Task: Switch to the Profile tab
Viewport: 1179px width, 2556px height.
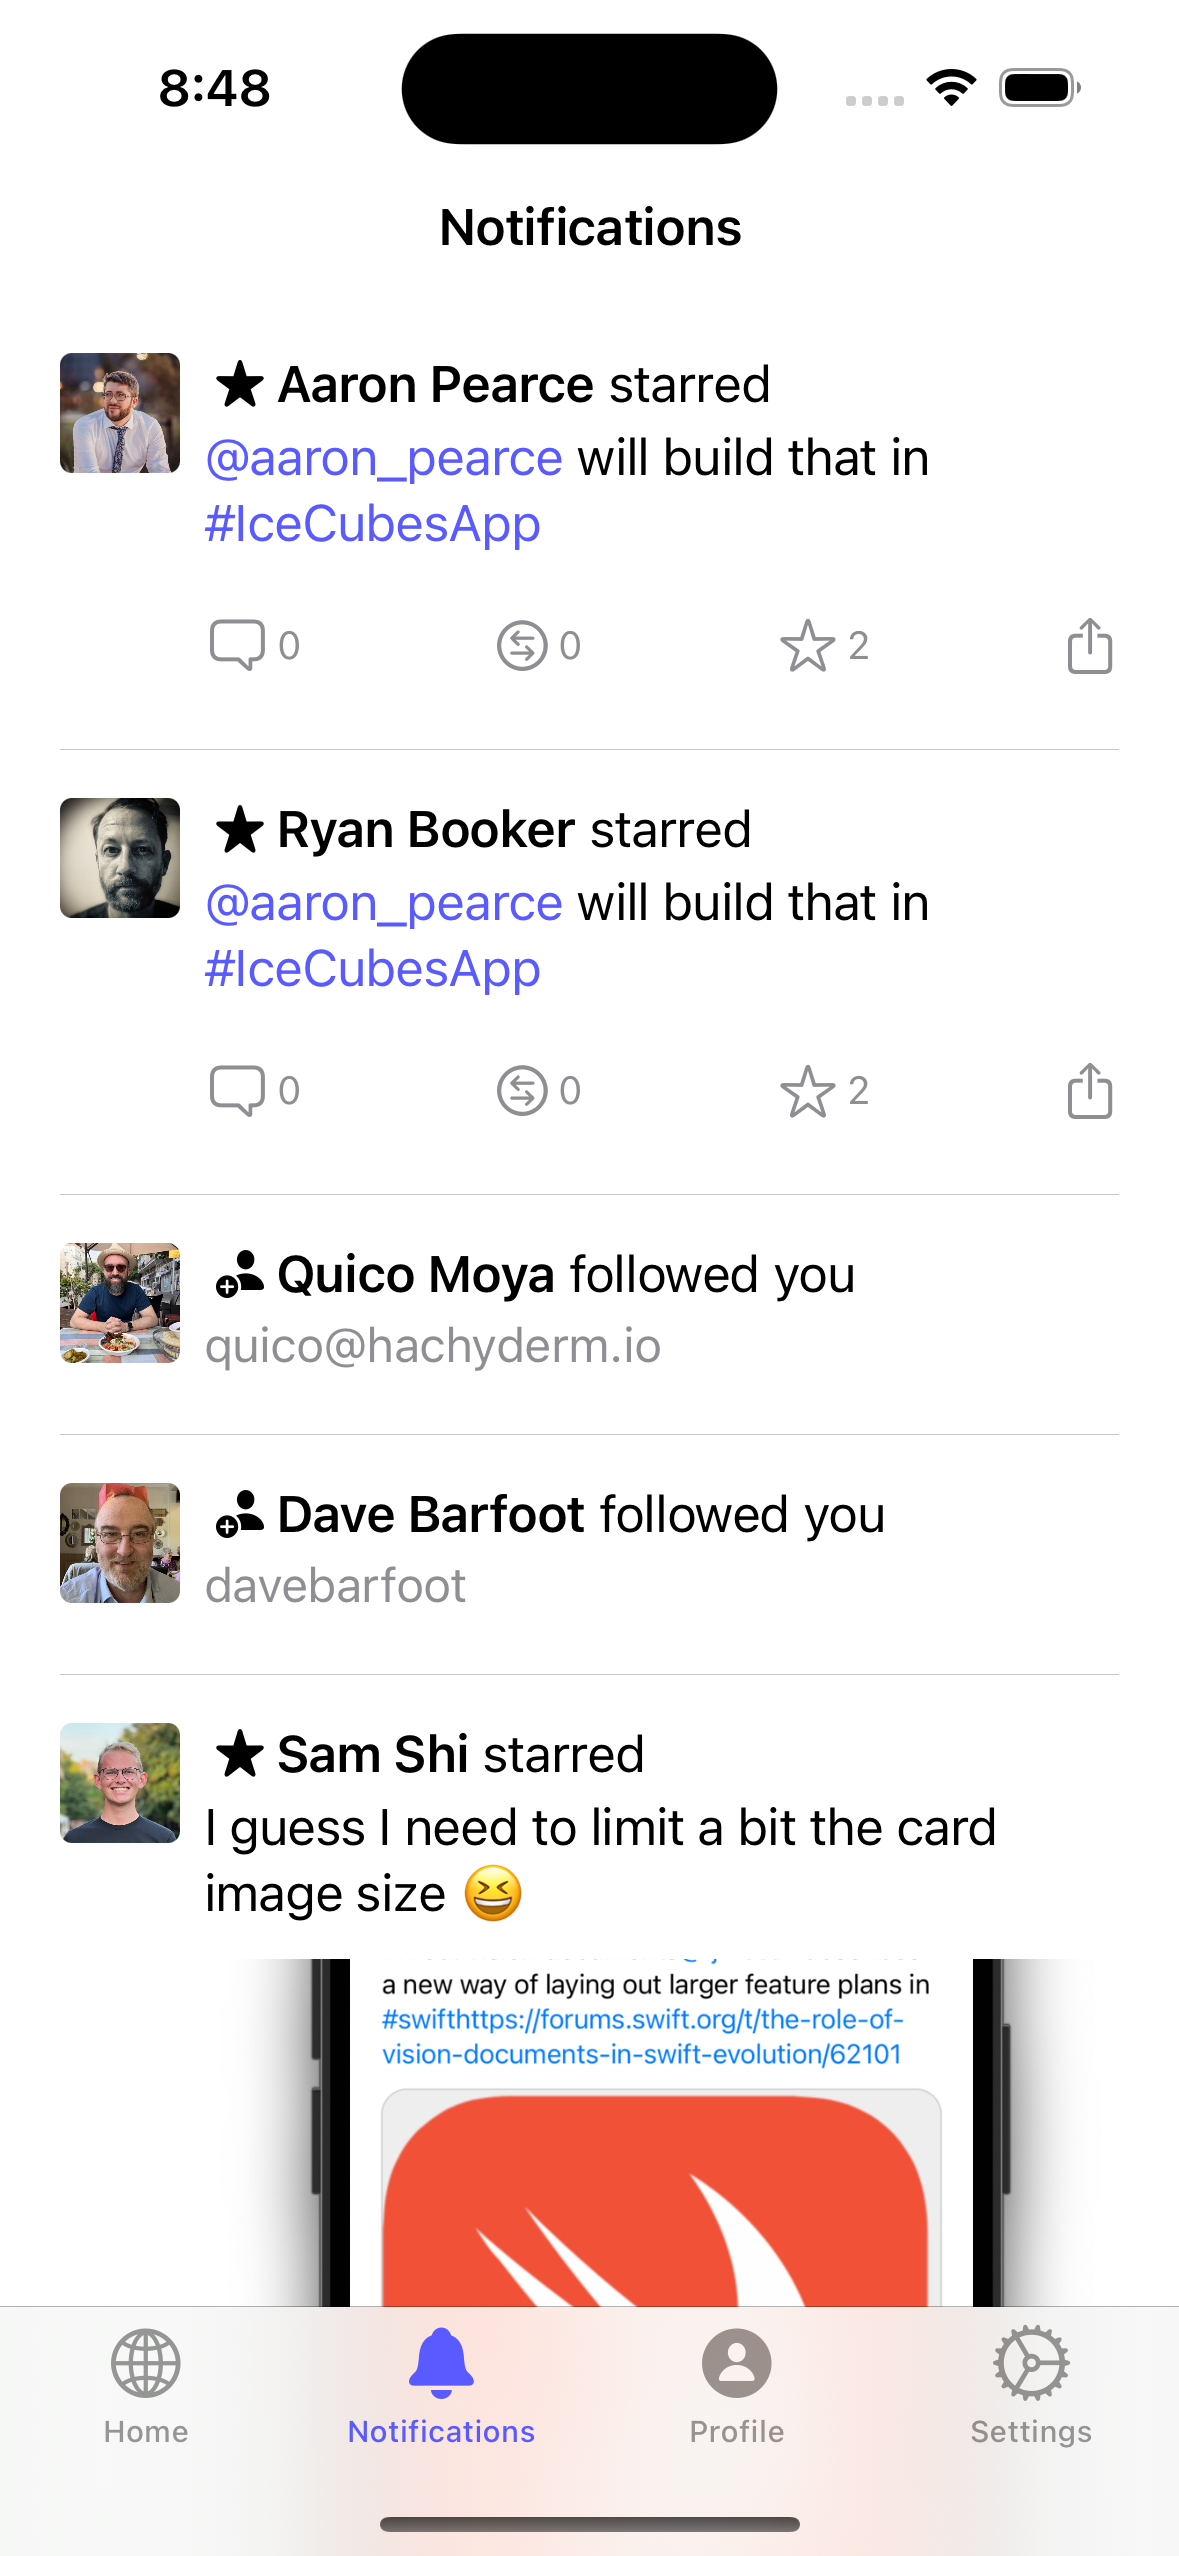Action: click(x=736, y=2386)
